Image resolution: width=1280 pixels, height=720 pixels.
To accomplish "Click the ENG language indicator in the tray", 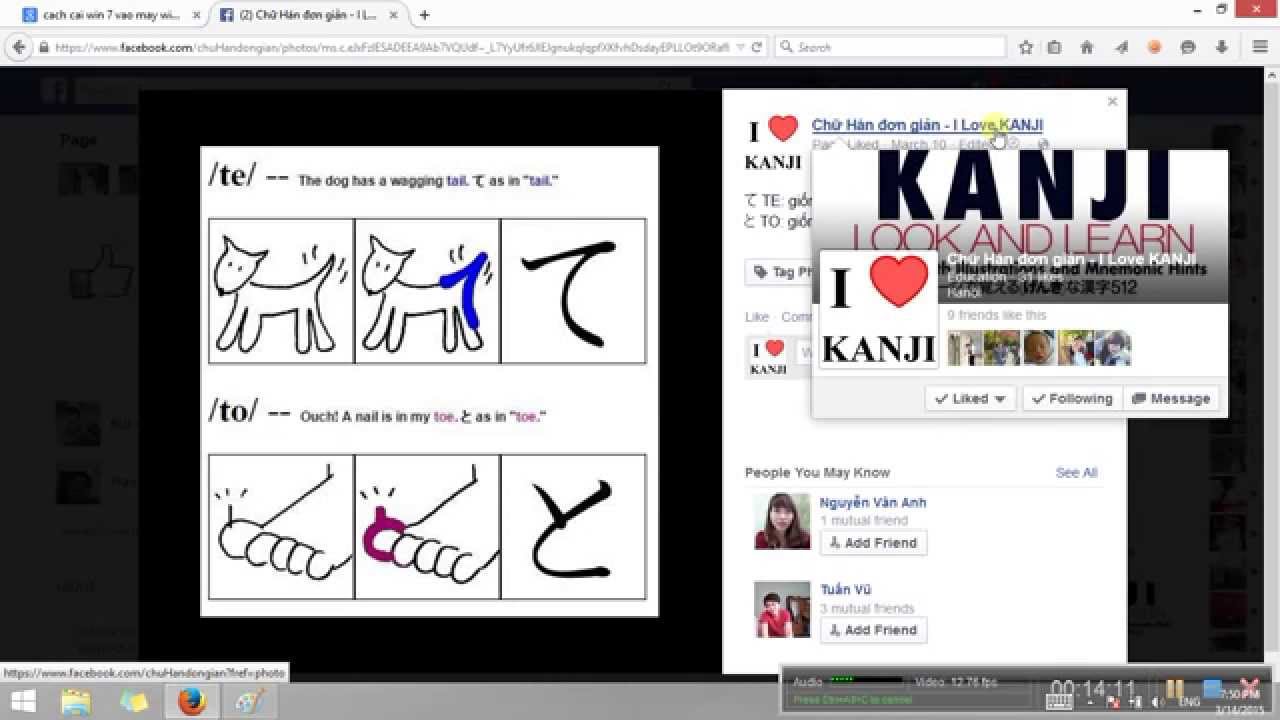I will coord(1190,702).
